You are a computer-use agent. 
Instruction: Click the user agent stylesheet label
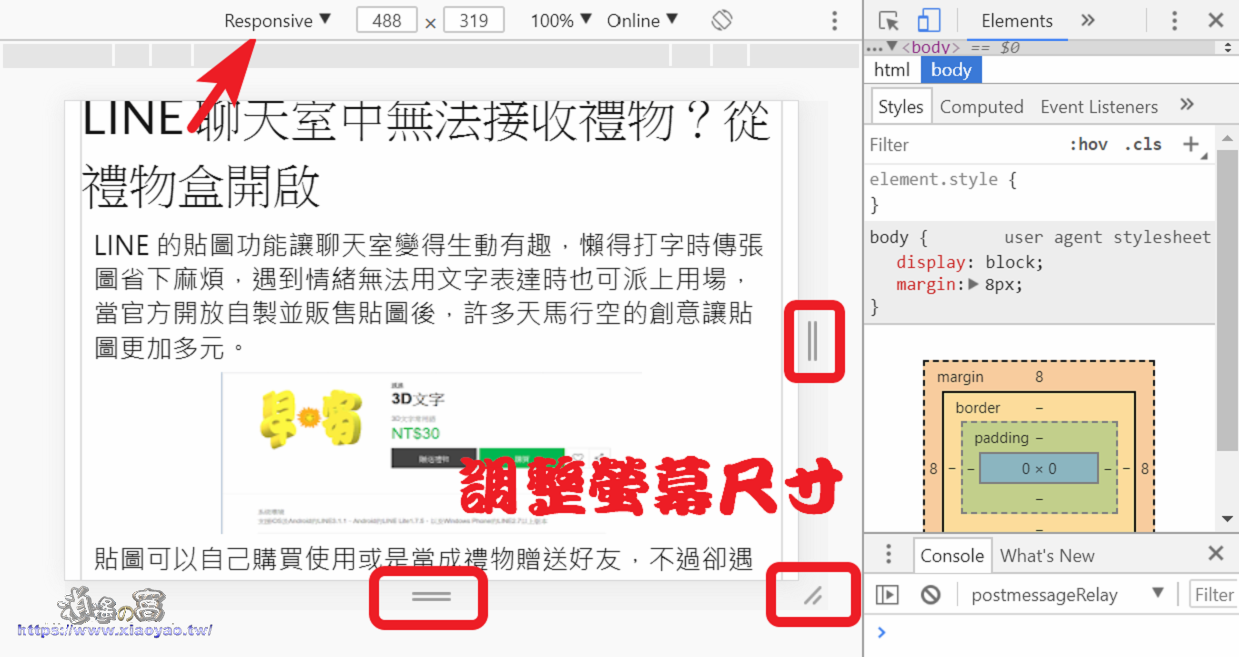click(1107, 237)
